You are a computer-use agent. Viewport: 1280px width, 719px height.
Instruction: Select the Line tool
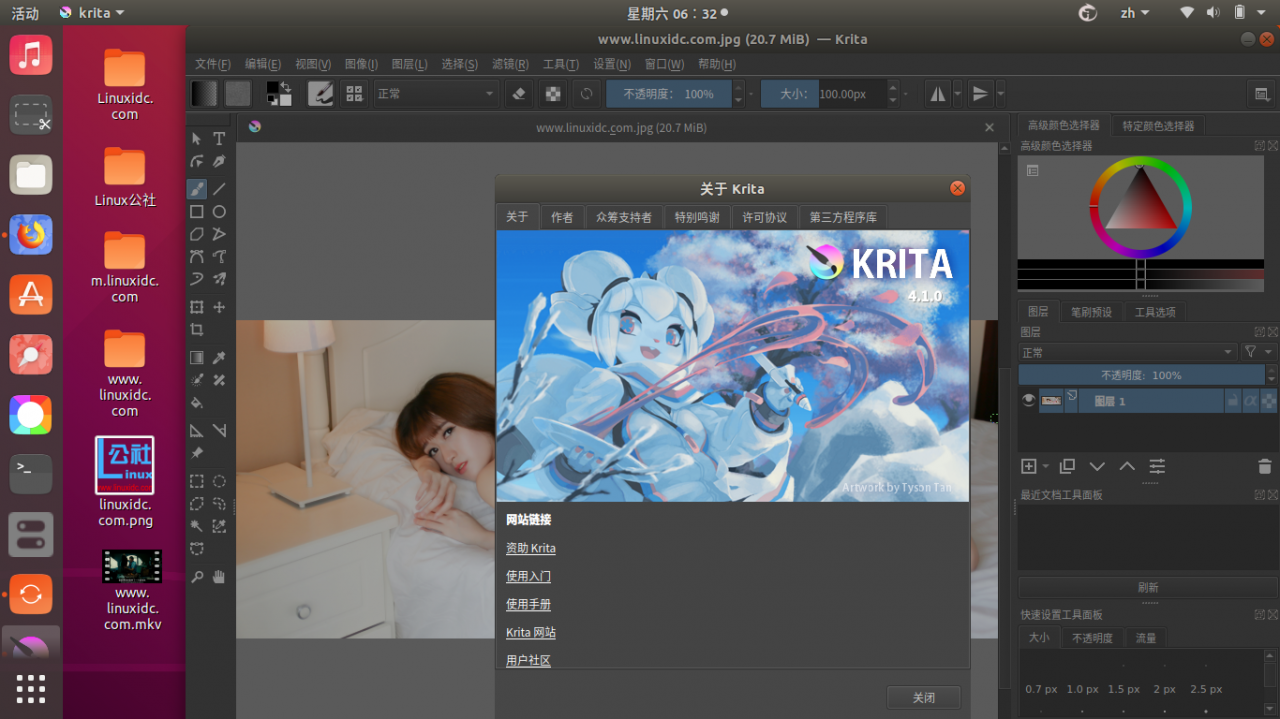pos(219,189)
